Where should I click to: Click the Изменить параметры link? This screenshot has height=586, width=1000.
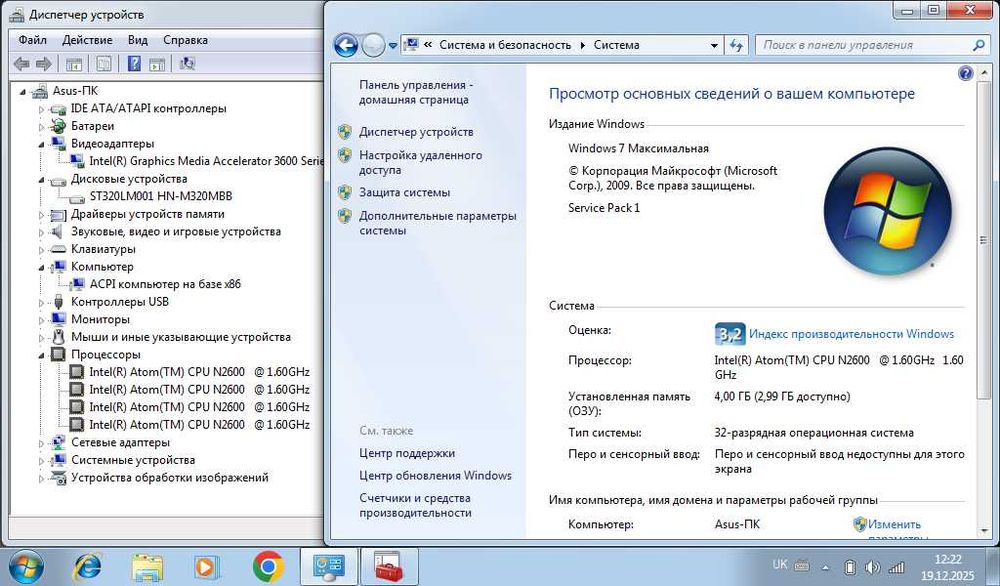click(x=894, y=528)
